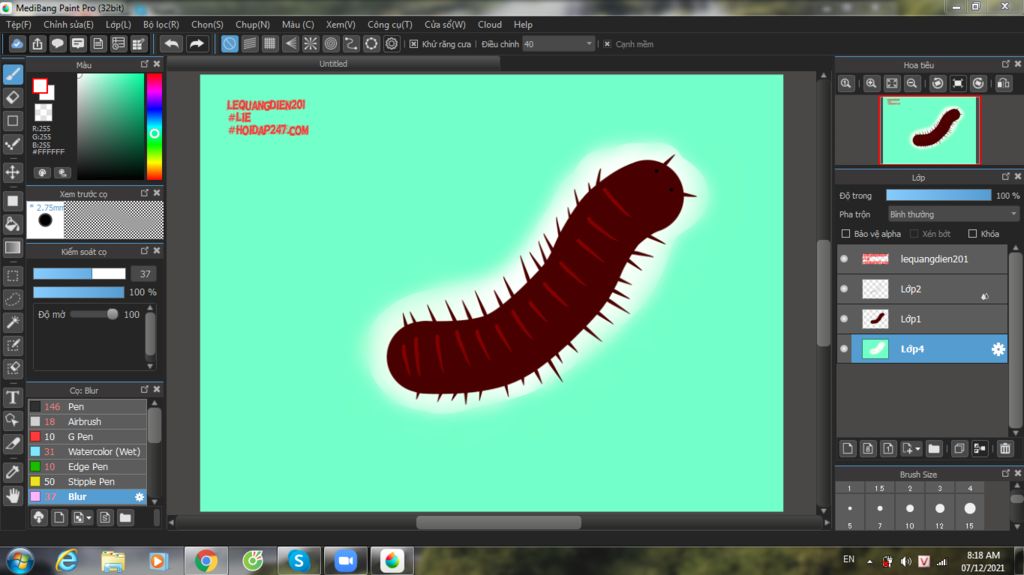Select the Move tool
Viewport: 1024px width, 575px height.
coord(13,172)
